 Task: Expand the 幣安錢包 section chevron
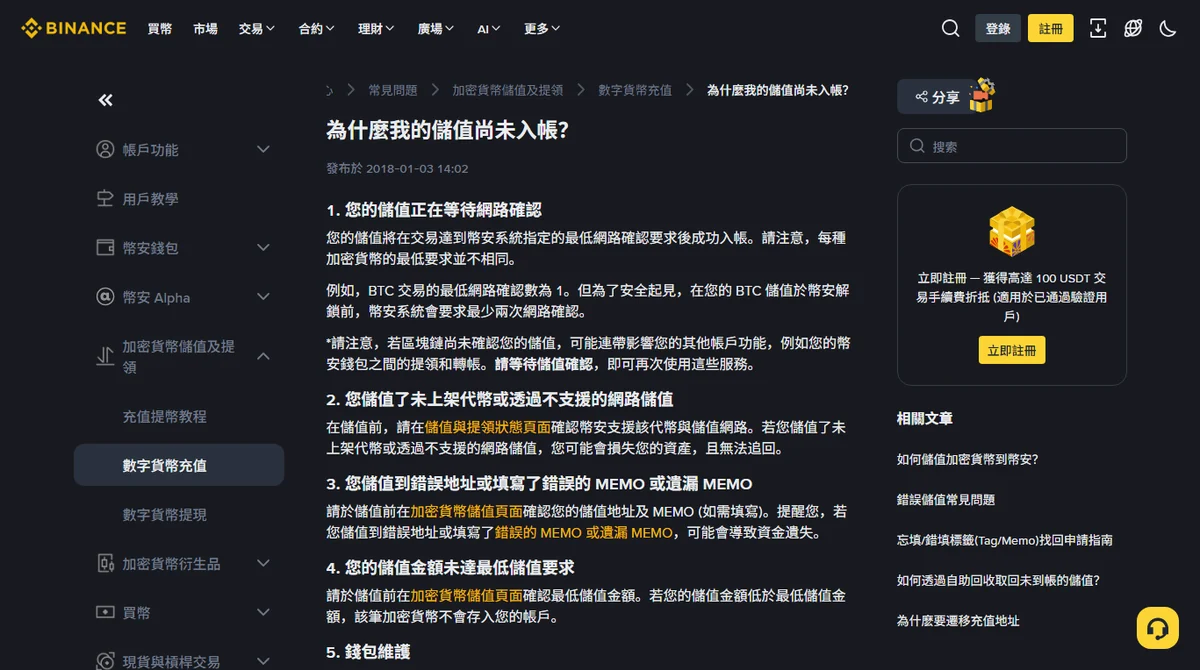[x=263, y=247]
